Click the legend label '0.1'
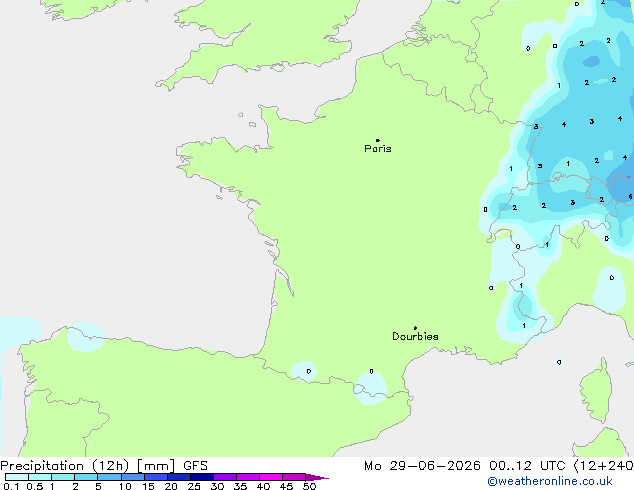 (11, 486)
